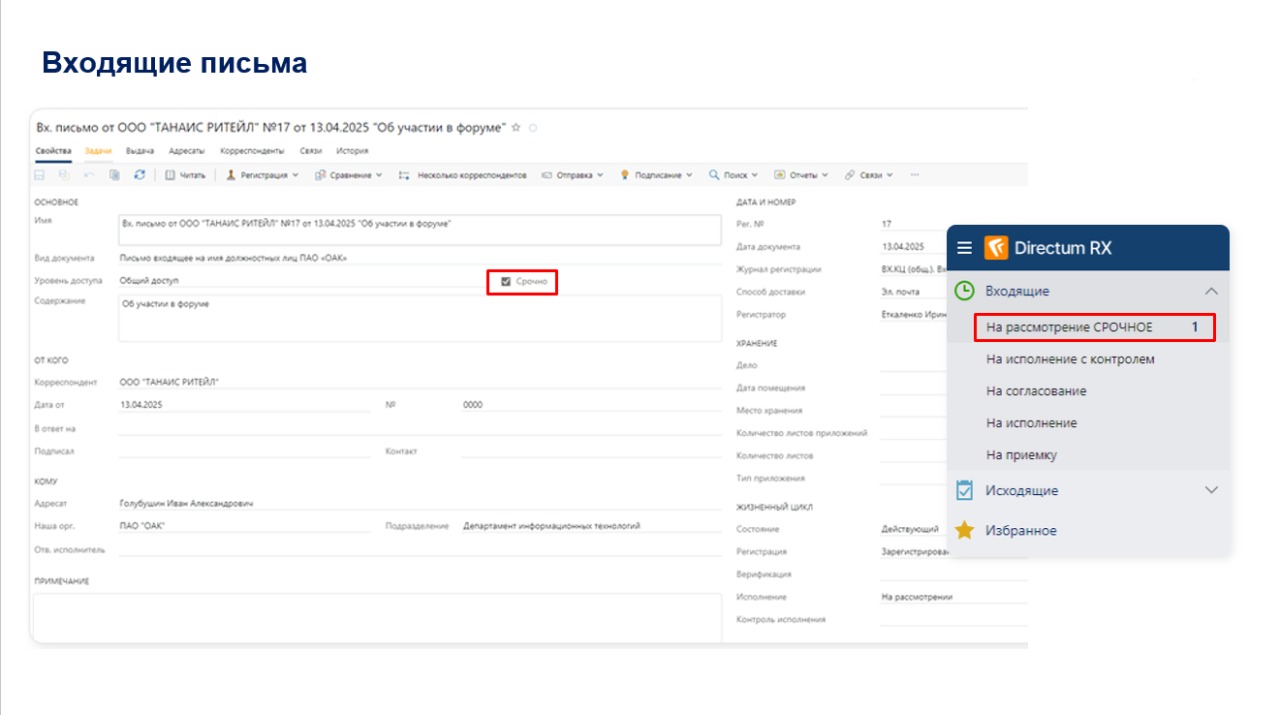Click the green clock Входящие icon

pyautogui.click(x=964, y=291)
